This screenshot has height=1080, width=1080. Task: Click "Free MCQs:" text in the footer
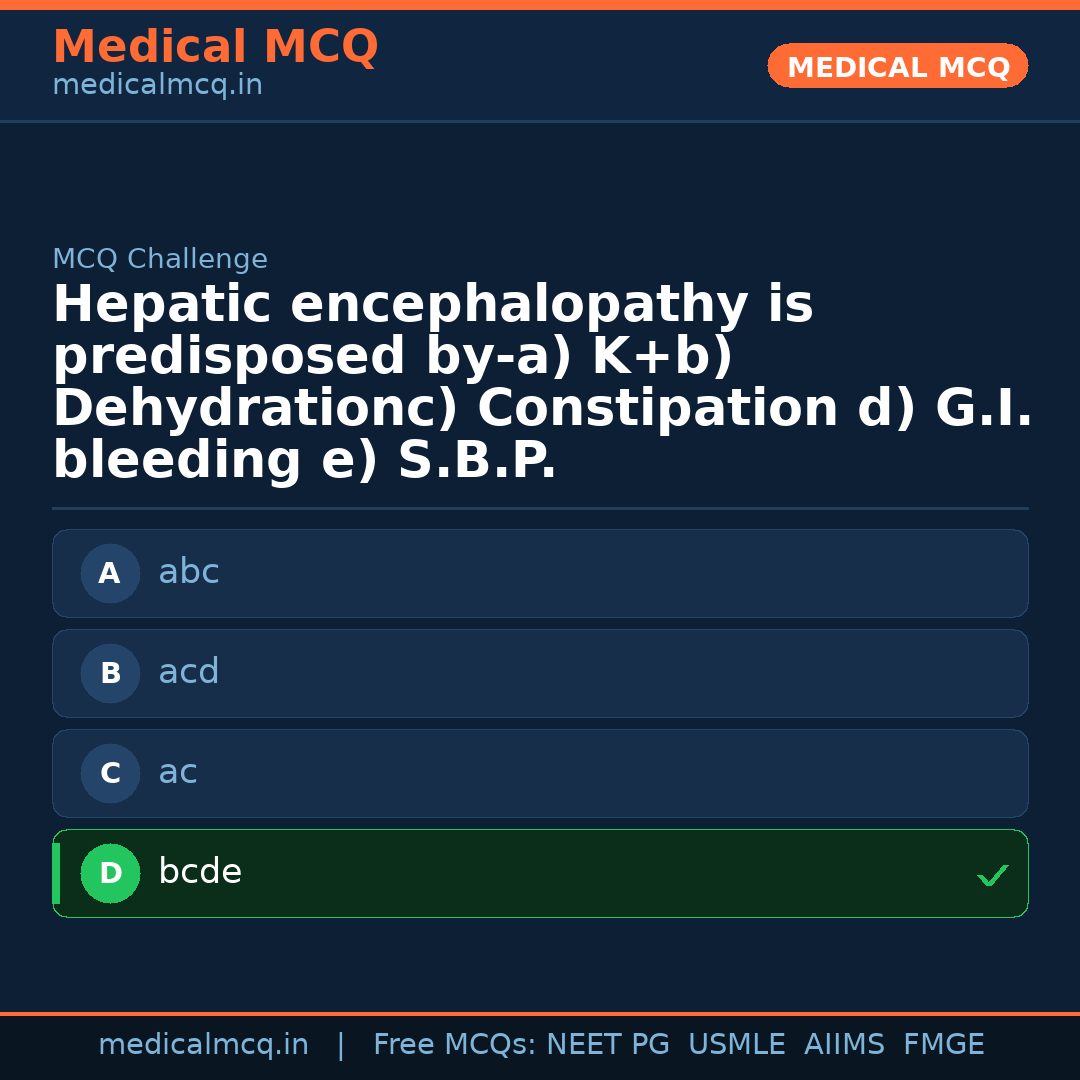click(454, 1045)
